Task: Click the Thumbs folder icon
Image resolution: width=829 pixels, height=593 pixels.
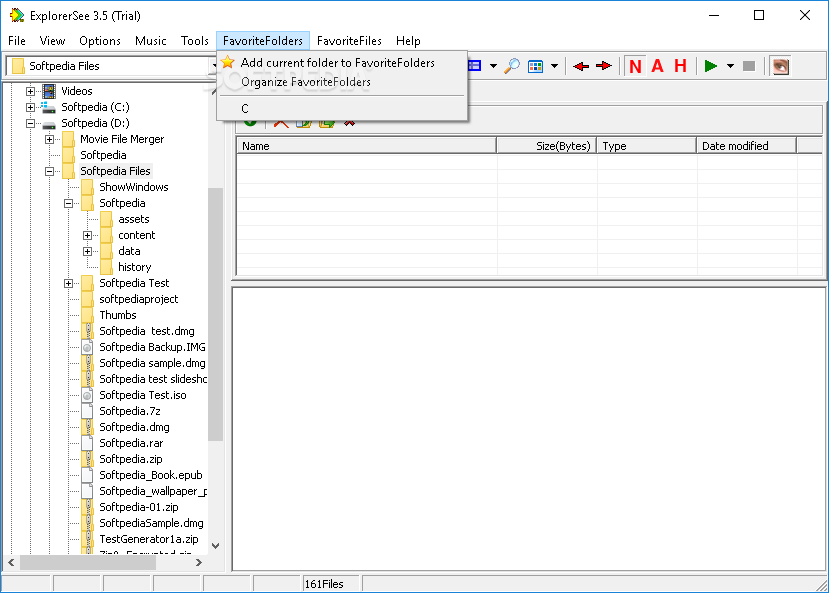Action: [88, 315]
